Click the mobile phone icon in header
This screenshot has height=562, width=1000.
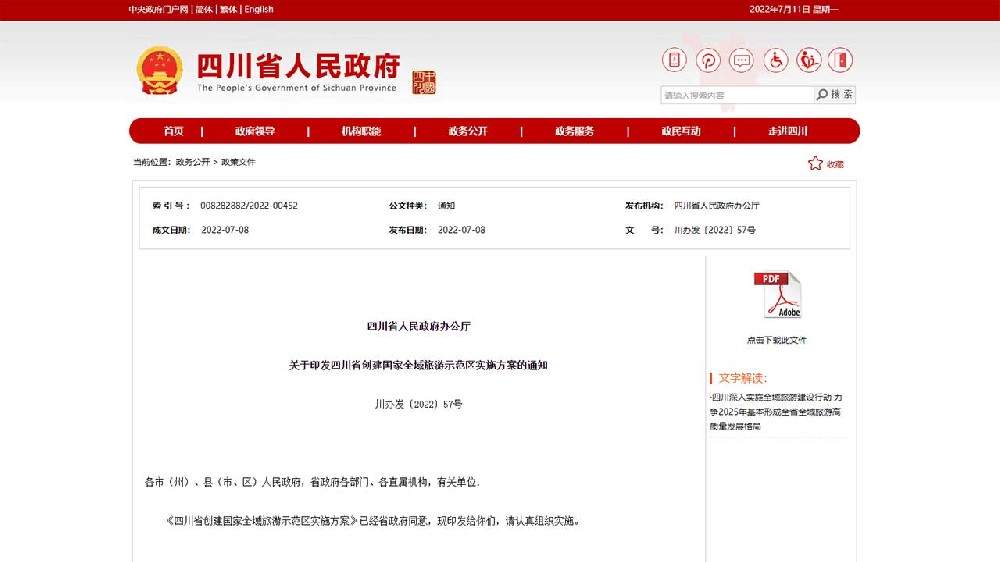[x=674, y=60]
